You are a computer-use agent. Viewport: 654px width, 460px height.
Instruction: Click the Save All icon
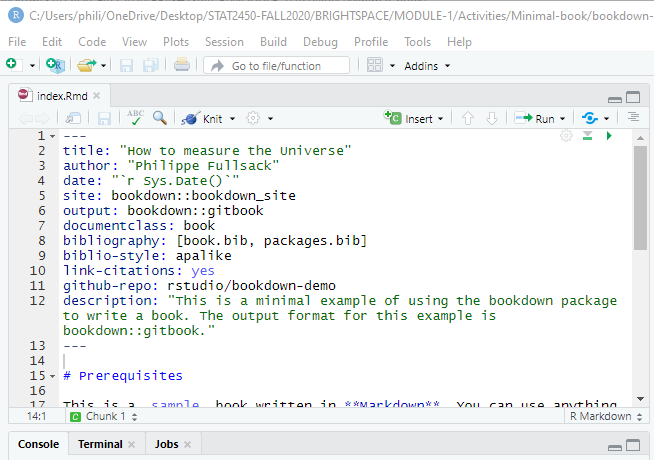(x=151, y=65)
